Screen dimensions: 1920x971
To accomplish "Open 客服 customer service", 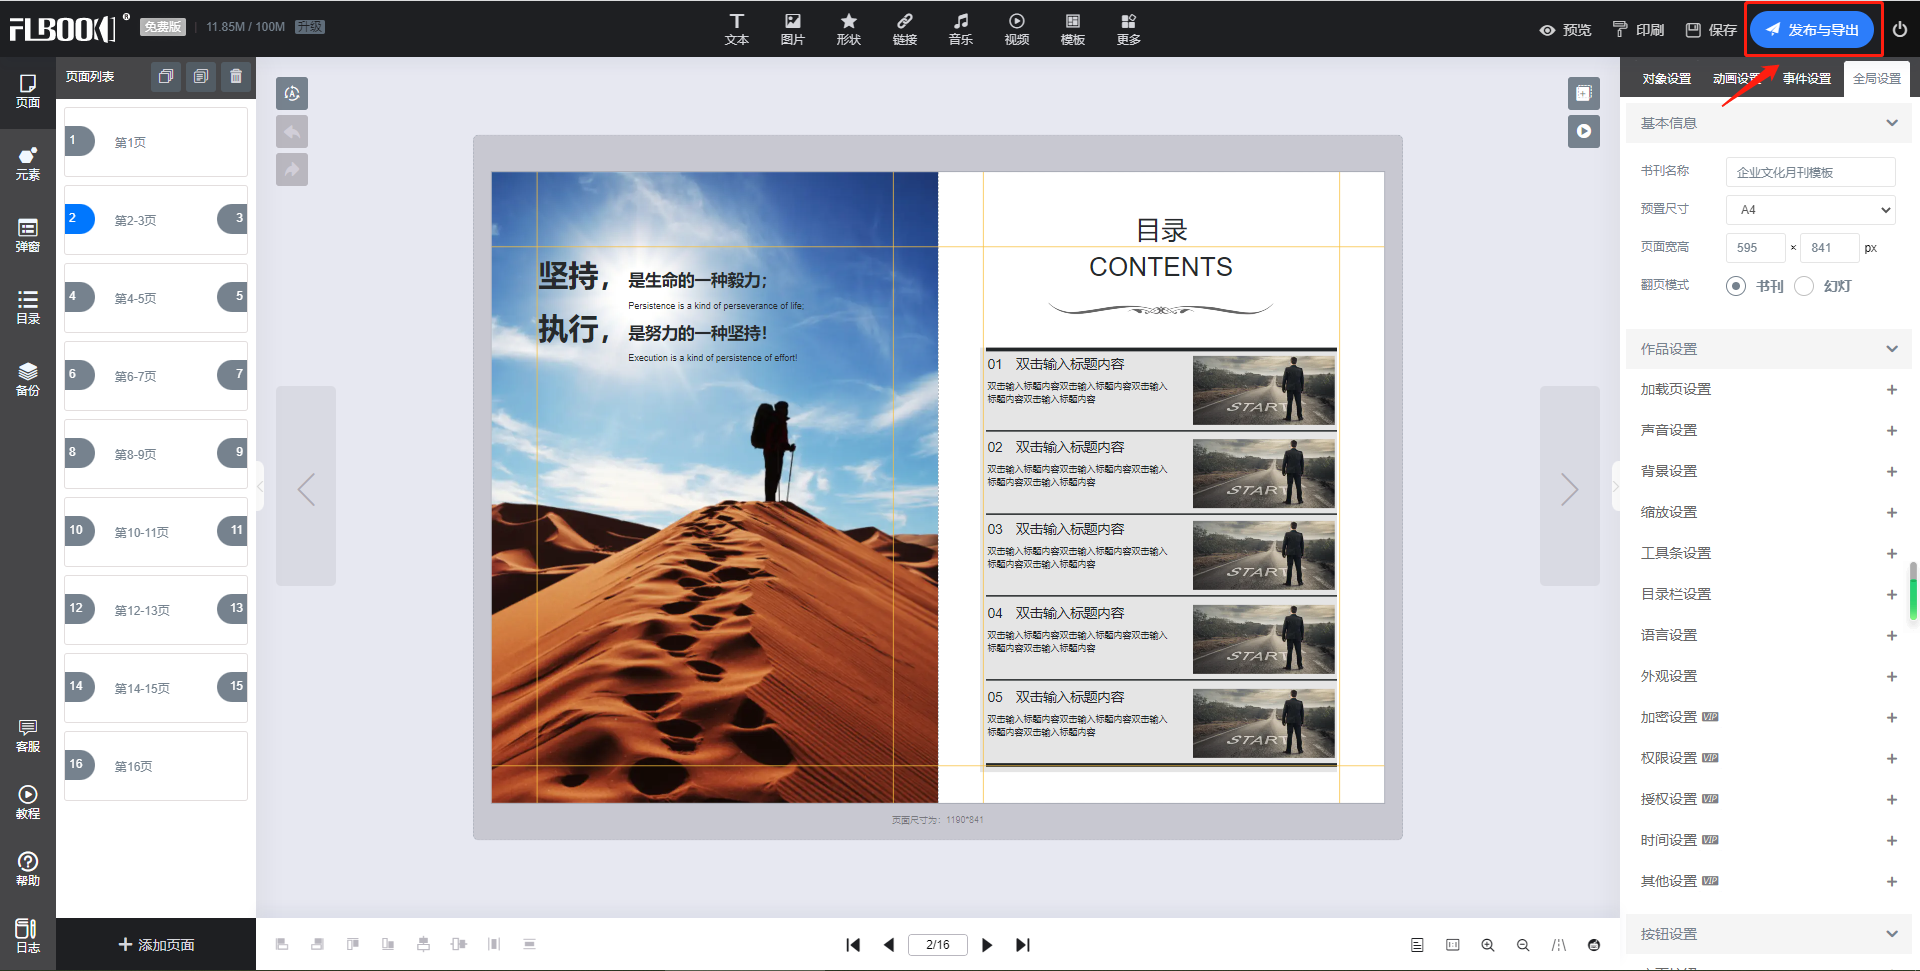I will [x=28, y=736].
